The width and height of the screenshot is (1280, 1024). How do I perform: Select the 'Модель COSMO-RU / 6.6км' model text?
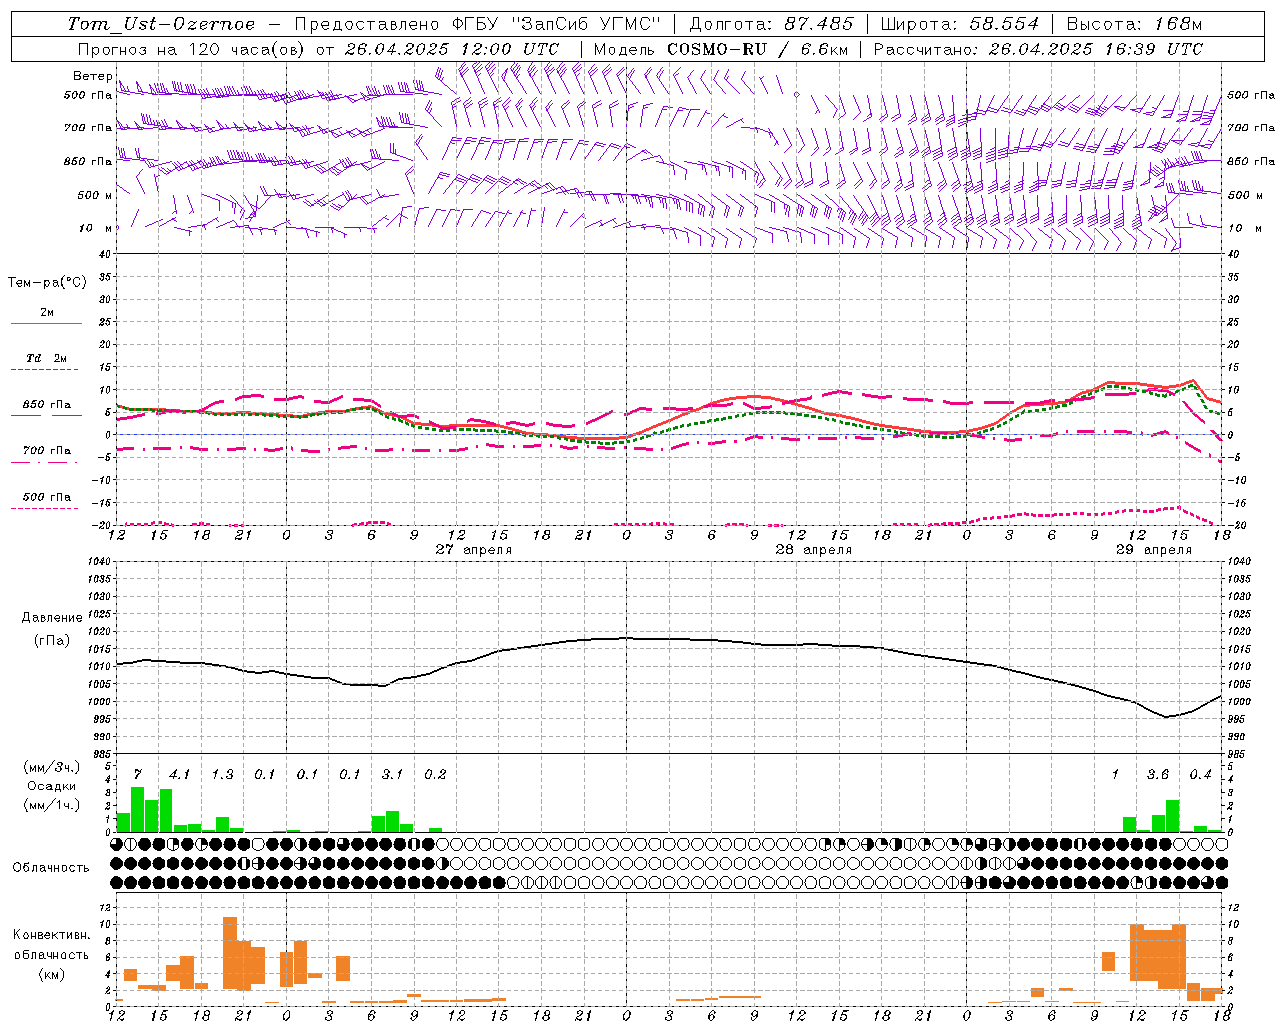click(x=720, y=49)
